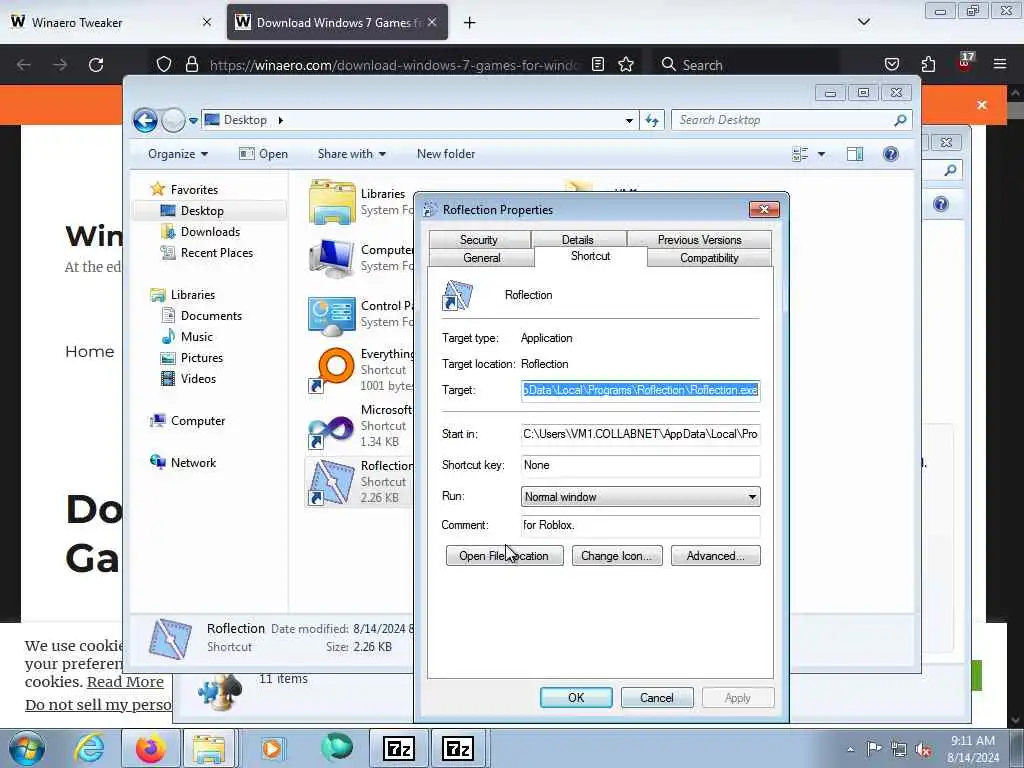Click the Firefox tracking protection shield icon
Viewport: 1024px width, 768px height.
coord(164,64)
